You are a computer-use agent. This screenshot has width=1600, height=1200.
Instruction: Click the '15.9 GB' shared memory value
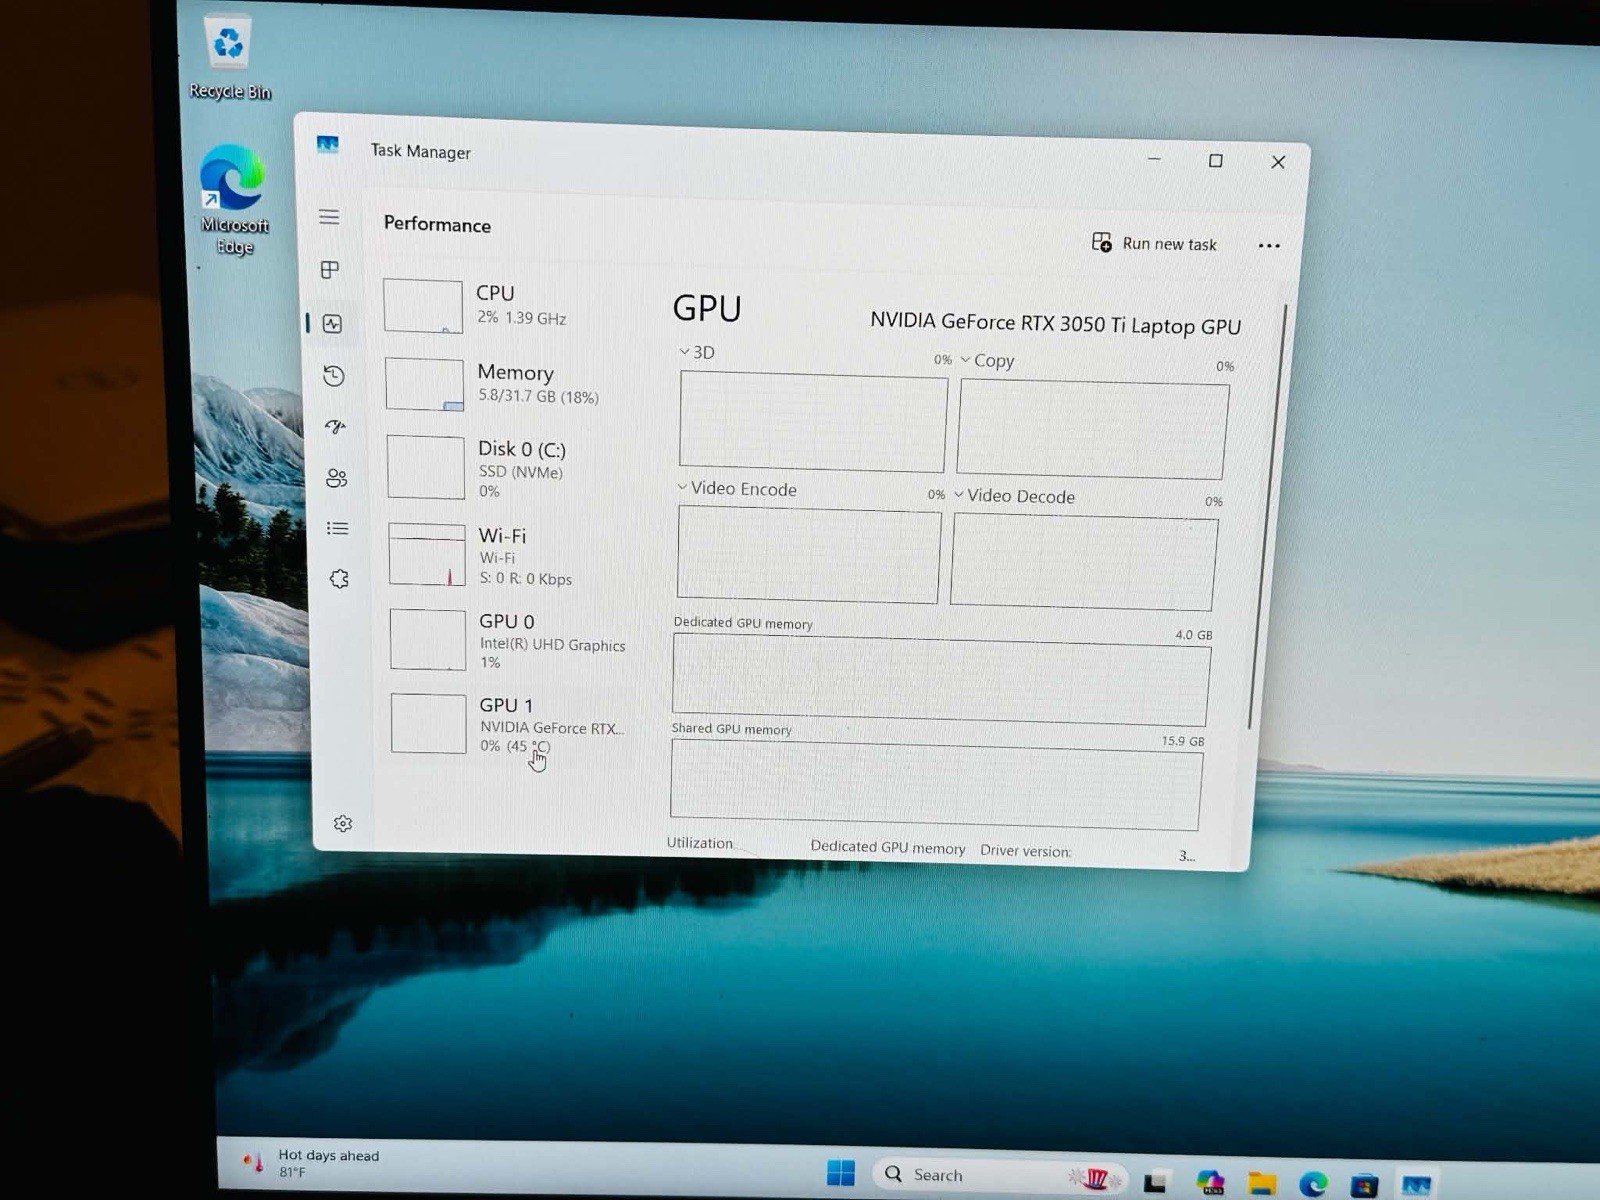click(1183, 741)
